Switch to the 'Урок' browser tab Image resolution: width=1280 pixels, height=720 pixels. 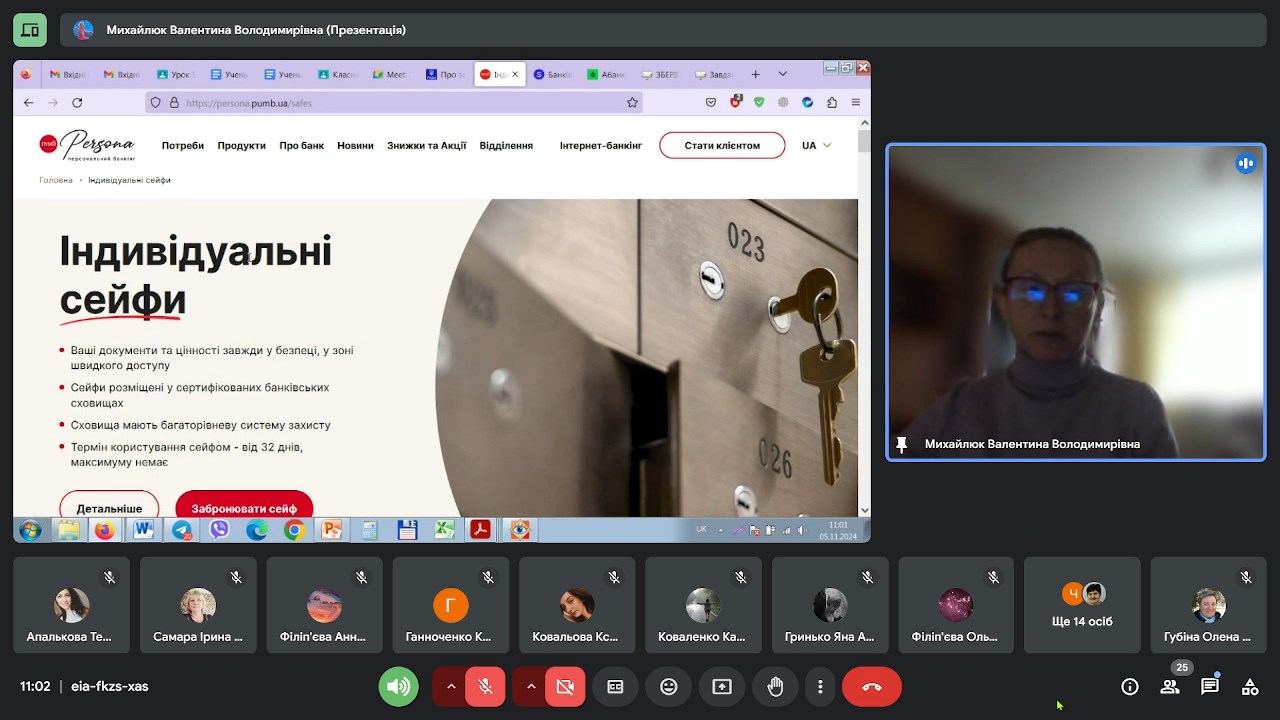[x=176, y=74]
